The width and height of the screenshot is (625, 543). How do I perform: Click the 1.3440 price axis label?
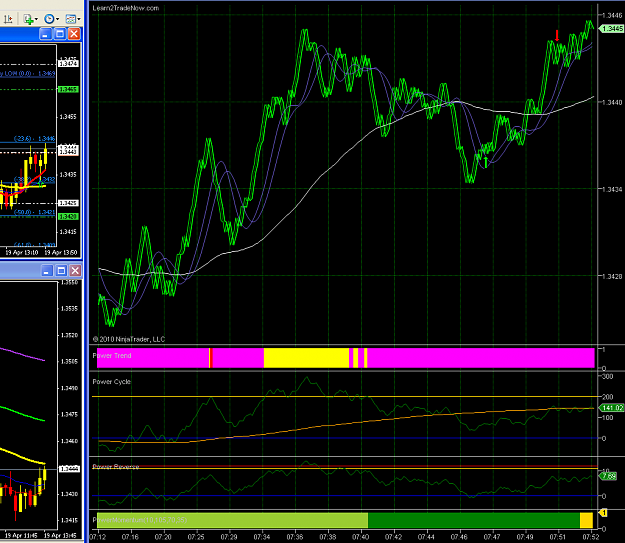pos(612,102)
